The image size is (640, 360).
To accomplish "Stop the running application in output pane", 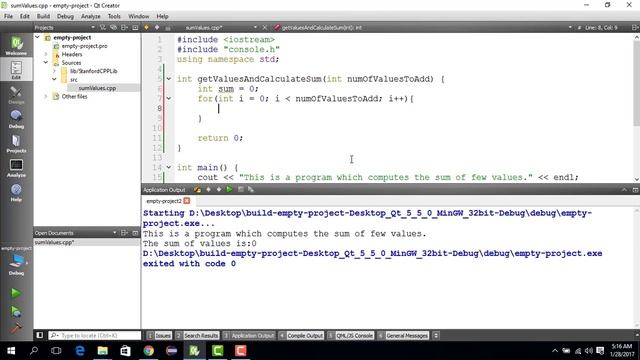I will tap(240, 189).
